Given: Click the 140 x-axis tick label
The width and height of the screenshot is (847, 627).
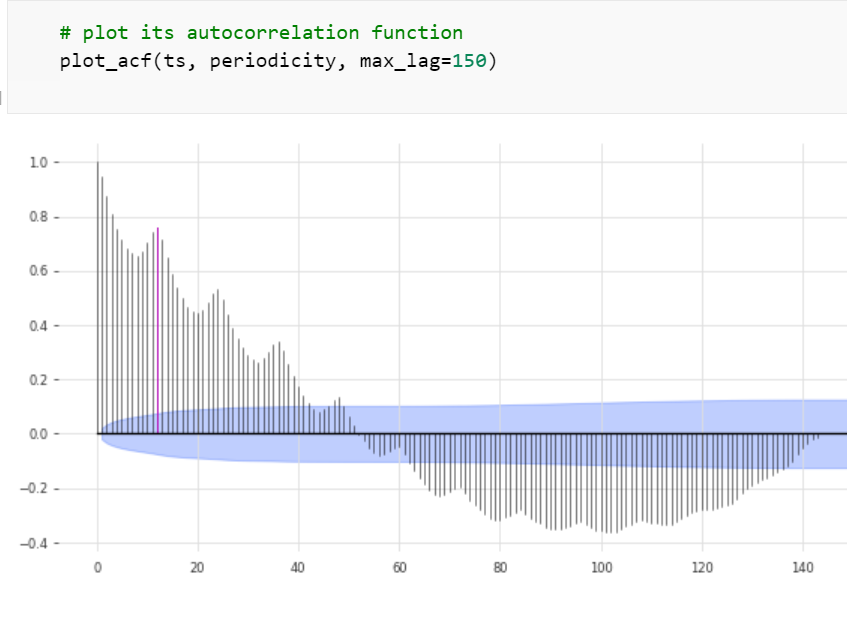Looking at the screenshot, I should pos(803,568).
